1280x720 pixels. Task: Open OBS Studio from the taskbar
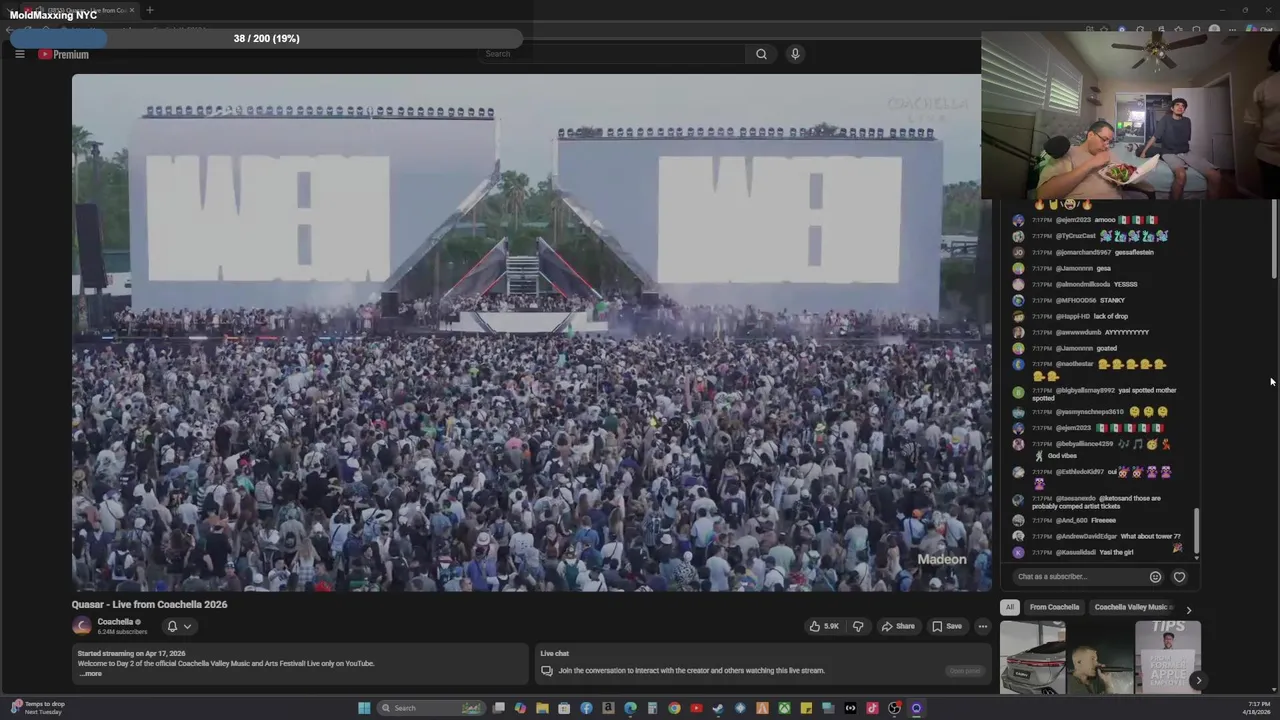coord(894,708)
